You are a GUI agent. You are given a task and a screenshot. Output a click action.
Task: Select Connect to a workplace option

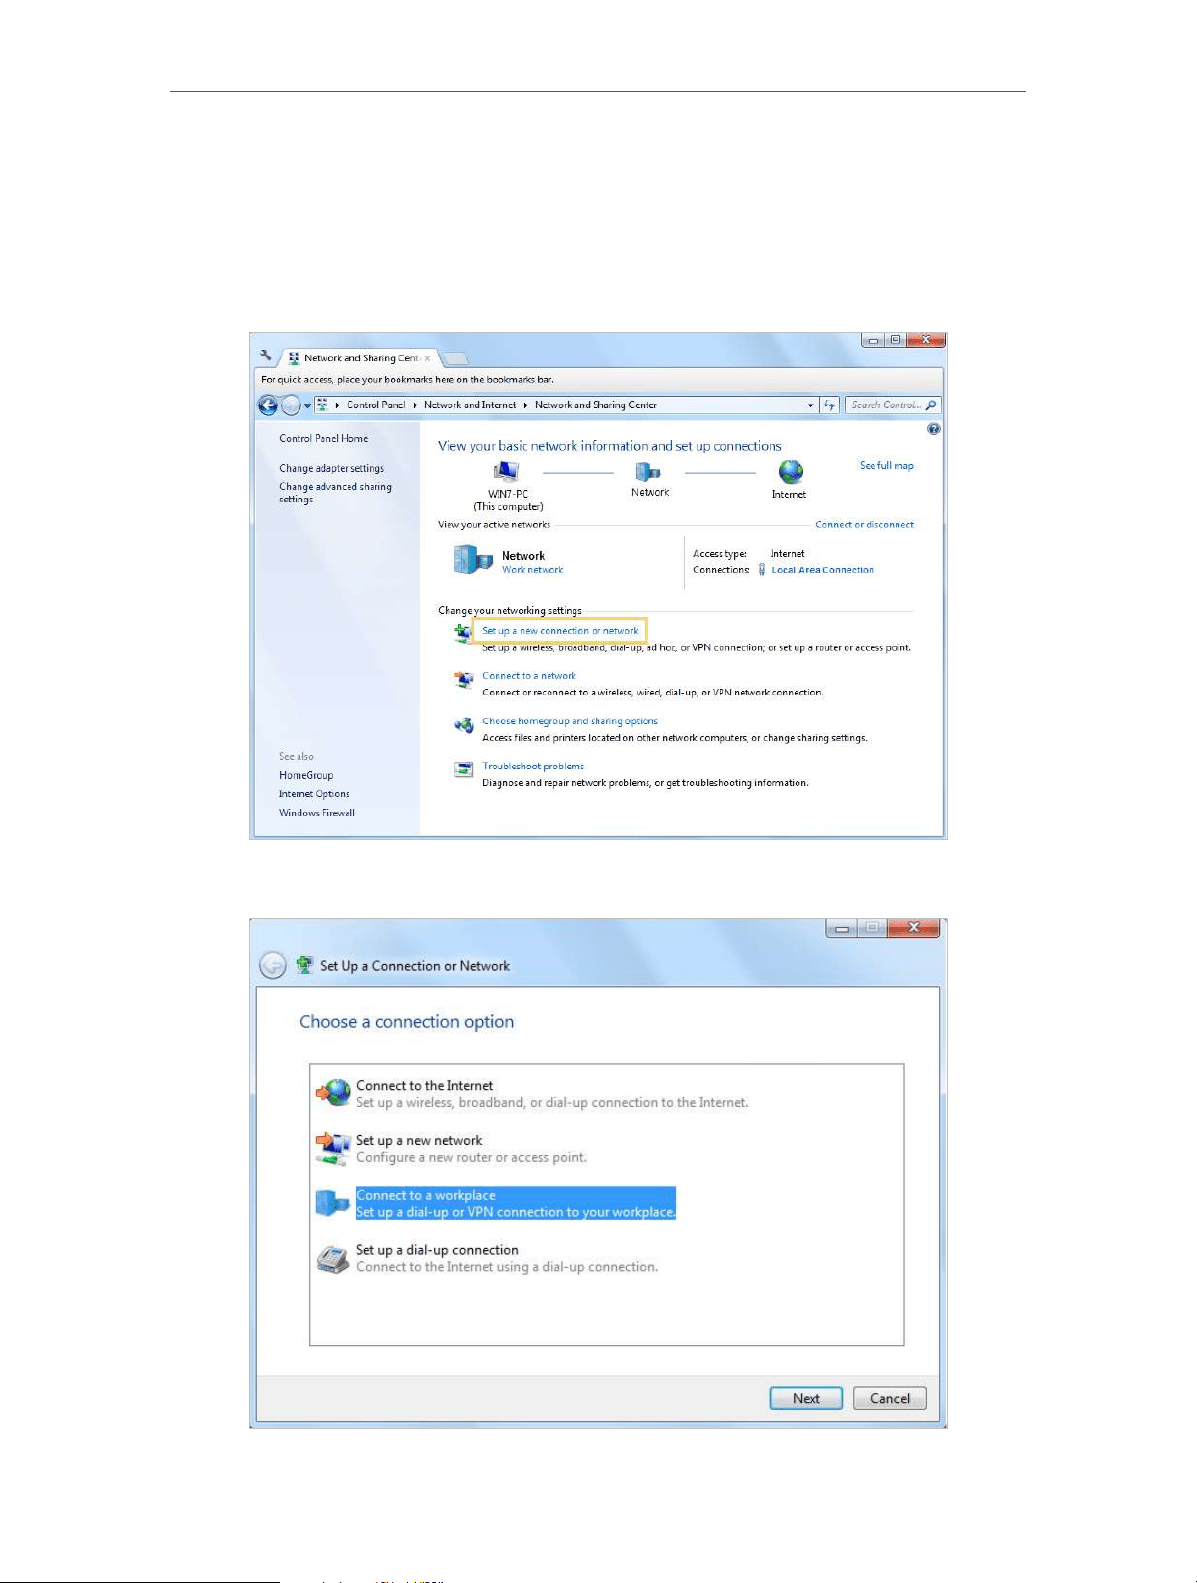tap(516, 1203)
